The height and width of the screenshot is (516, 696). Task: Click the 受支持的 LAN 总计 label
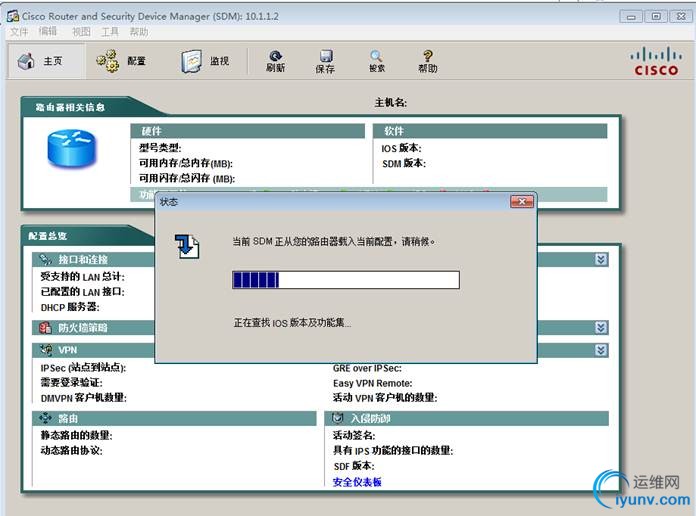coord(83,277)
